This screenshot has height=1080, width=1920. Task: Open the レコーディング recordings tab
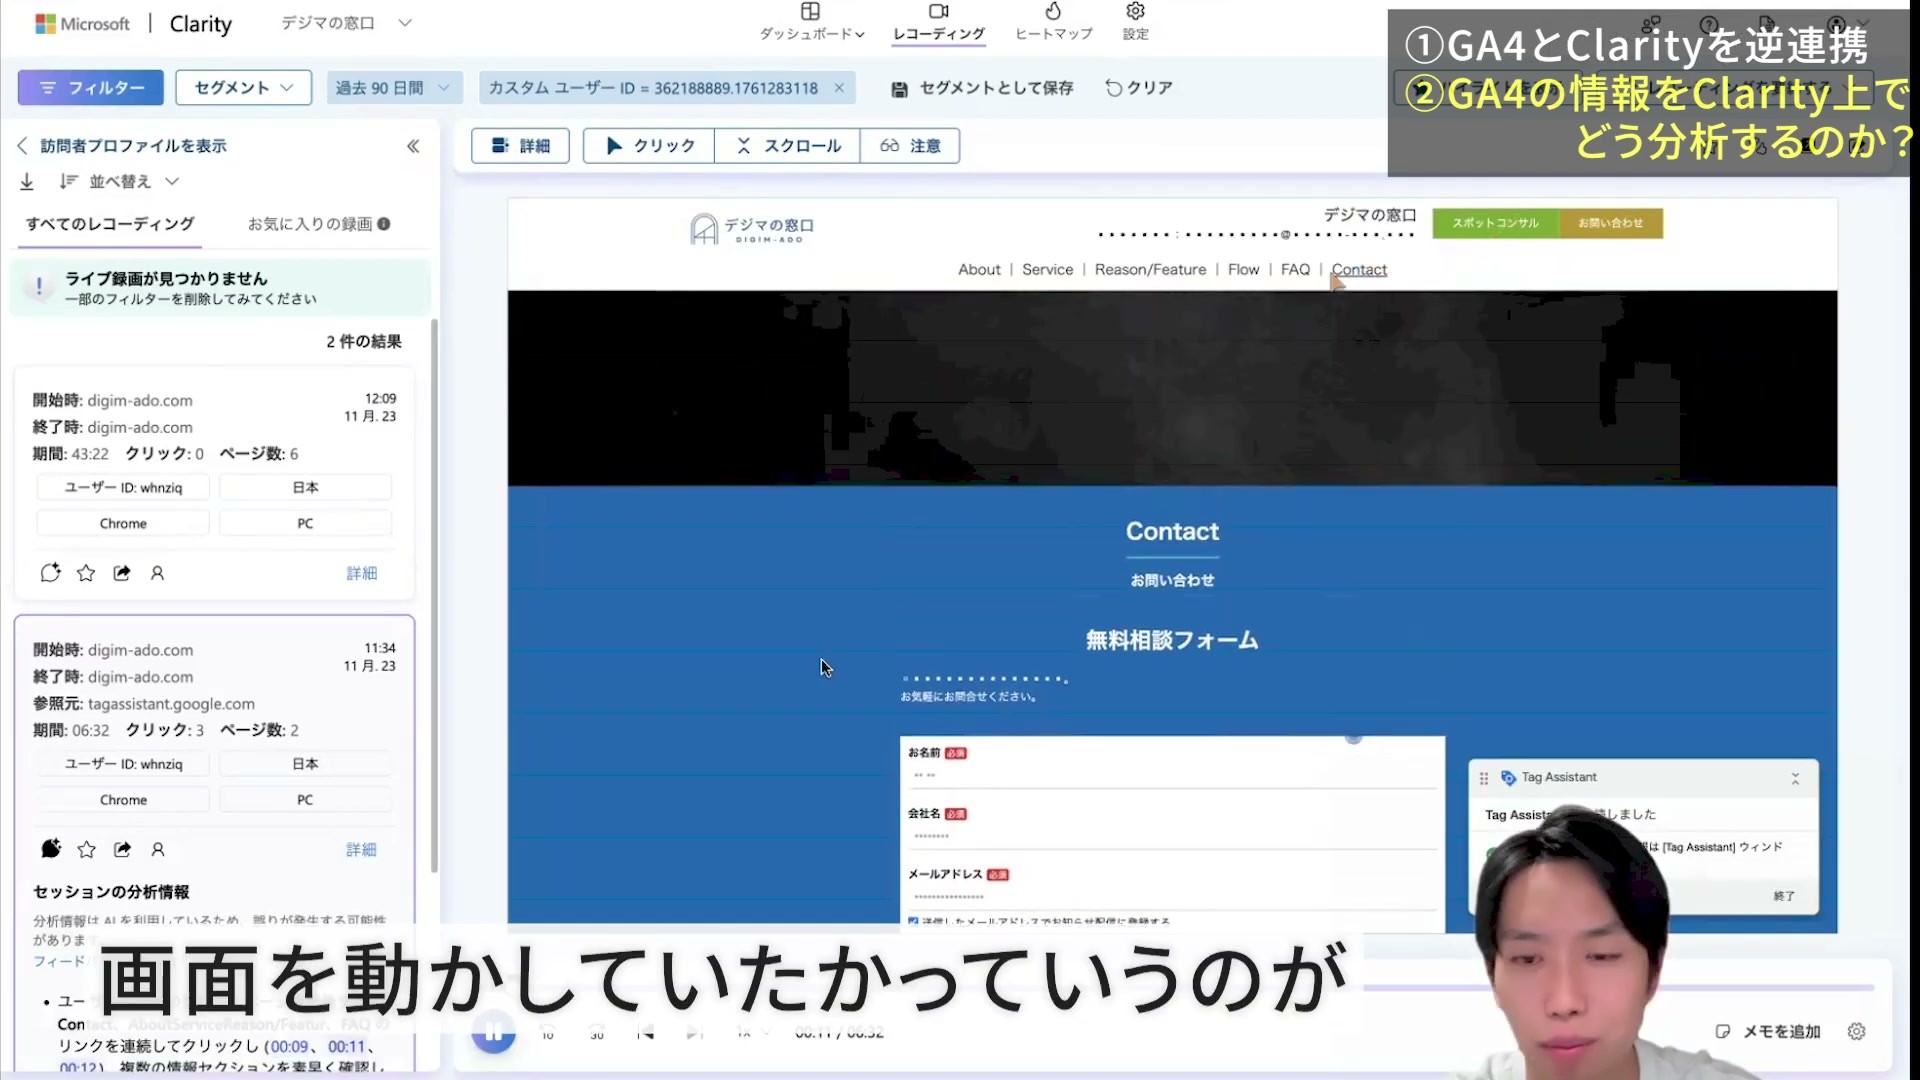pos(938,22)
